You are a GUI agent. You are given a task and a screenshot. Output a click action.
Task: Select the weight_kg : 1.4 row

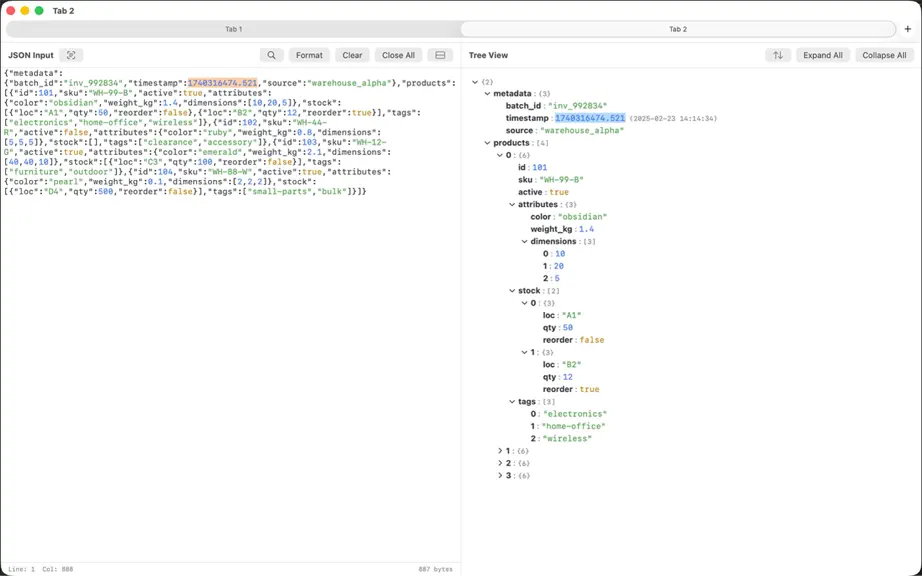[x=562, y=229]
